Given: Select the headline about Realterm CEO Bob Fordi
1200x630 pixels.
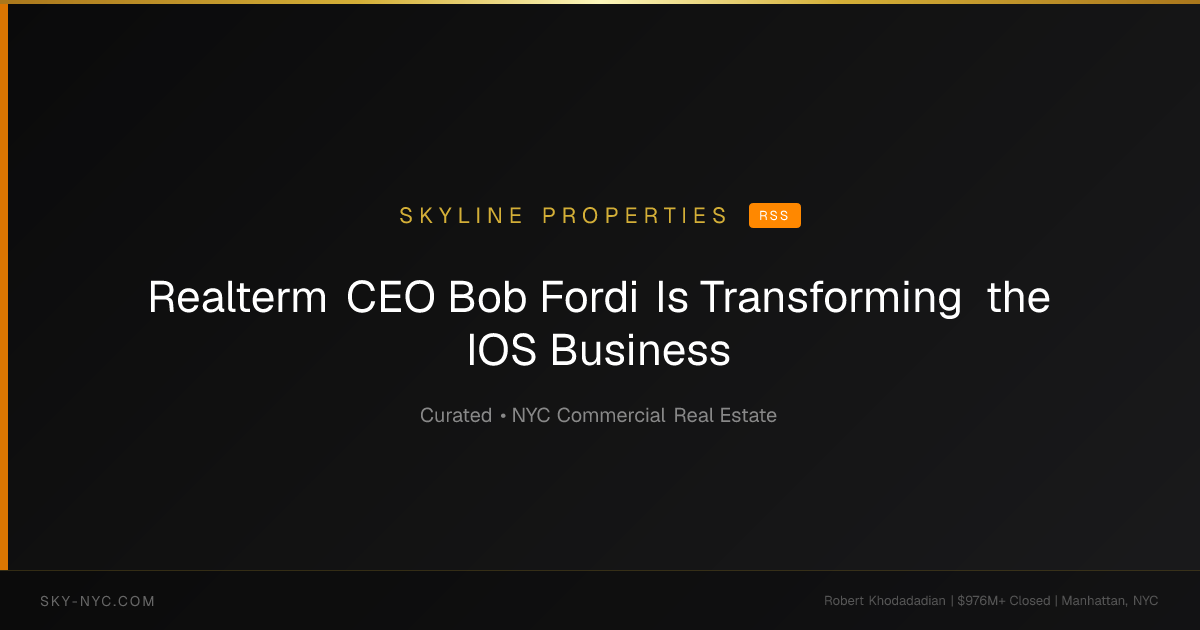Looking at the screenshot, I should (x=599, y=324).
